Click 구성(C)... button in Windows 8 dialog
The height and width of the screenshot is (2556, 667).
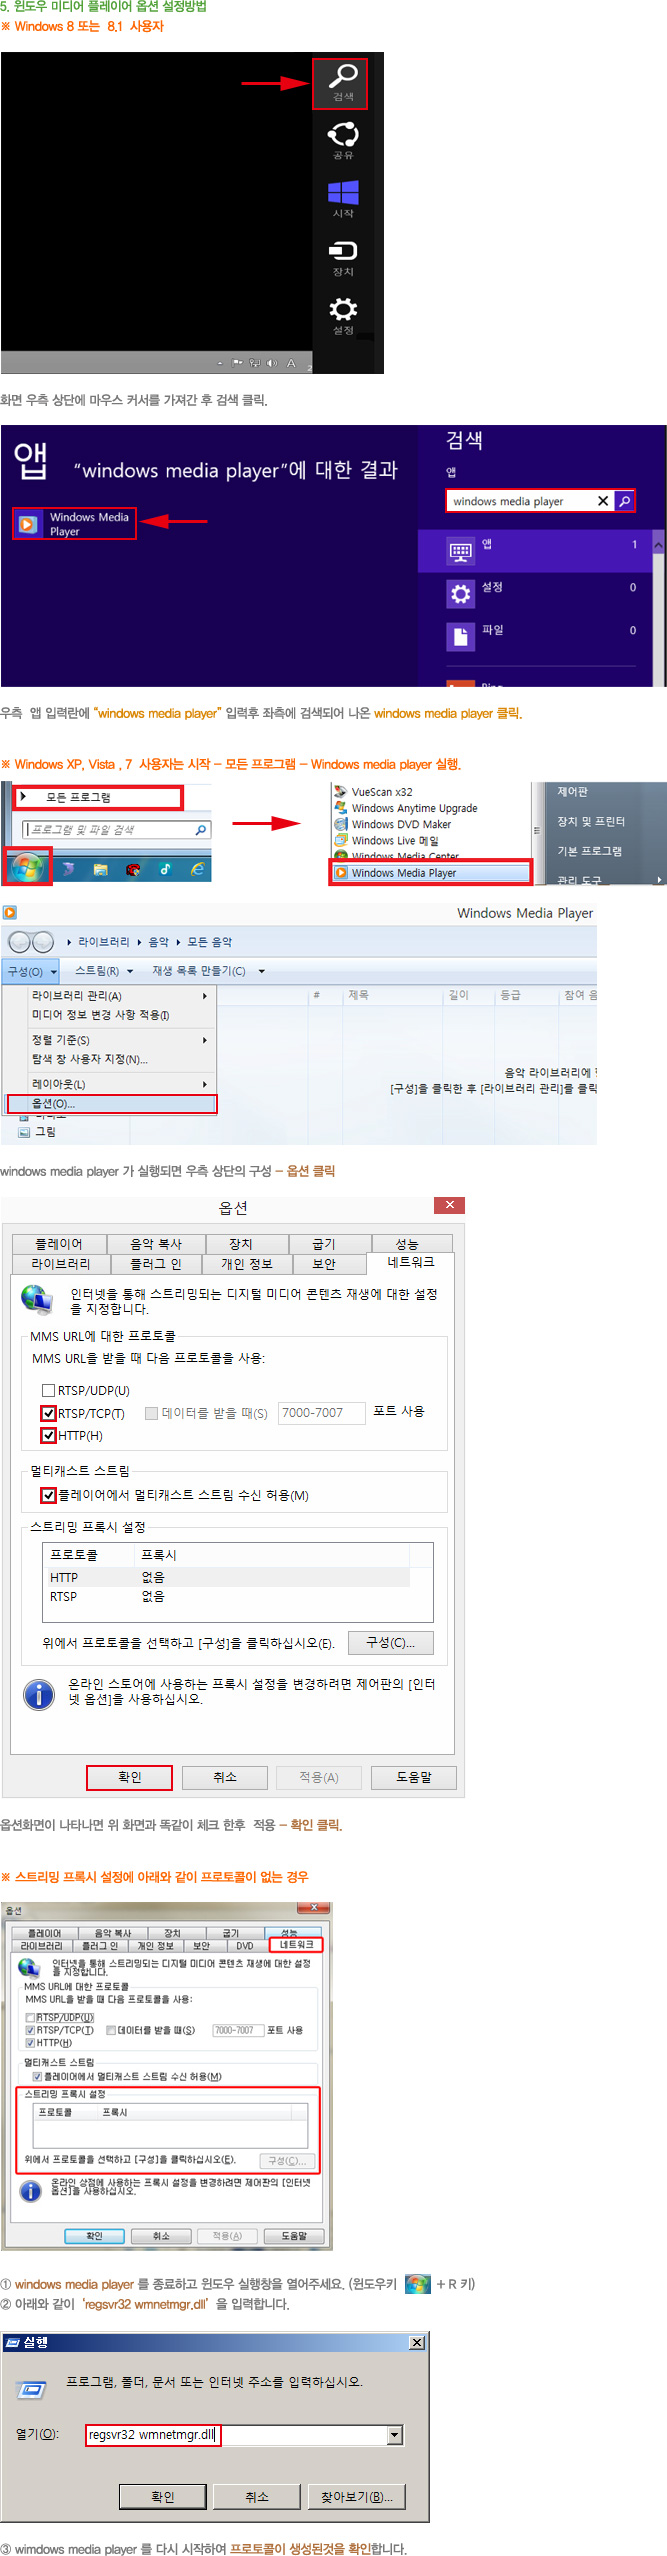tap(390, 1642)
